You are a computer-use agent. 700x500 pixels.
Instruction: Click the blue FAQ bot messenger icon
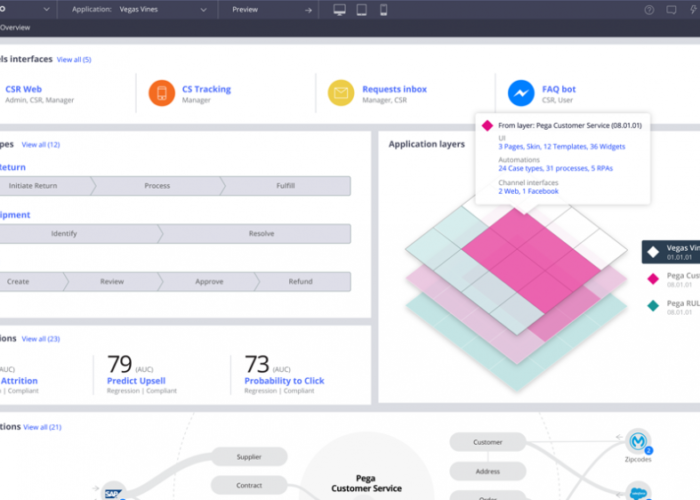point(521,93)
